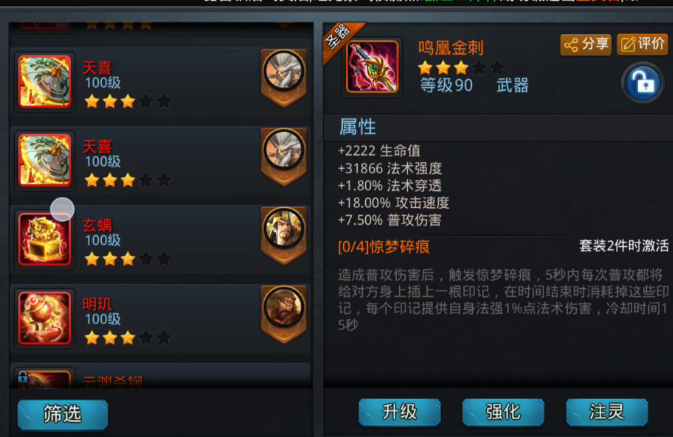Select the 明玑 red orb equipment icon
This screenshot has width=673, height=437.
tap(45, 318)
